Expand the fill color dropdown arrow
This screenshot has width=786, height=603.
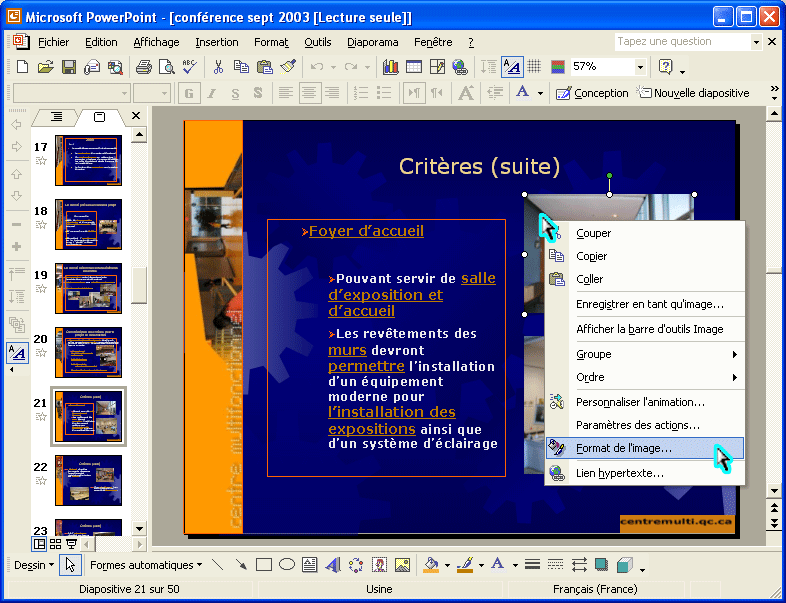point(447,565)
